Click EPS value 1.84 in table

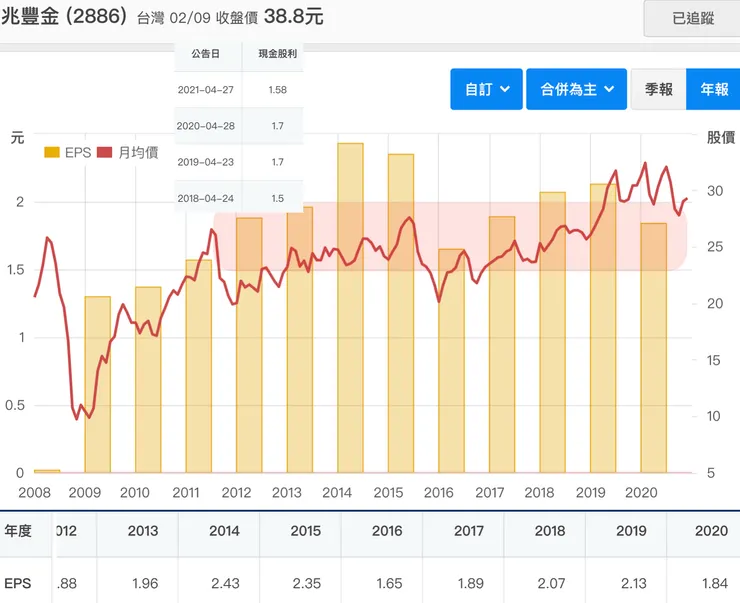click(x=715, y=584)
